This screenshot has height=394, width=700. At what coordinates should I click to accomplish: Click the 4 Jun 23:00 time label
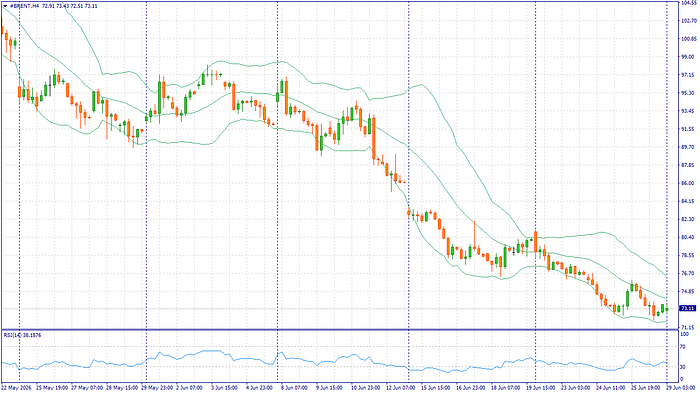(x=258, y=388)
